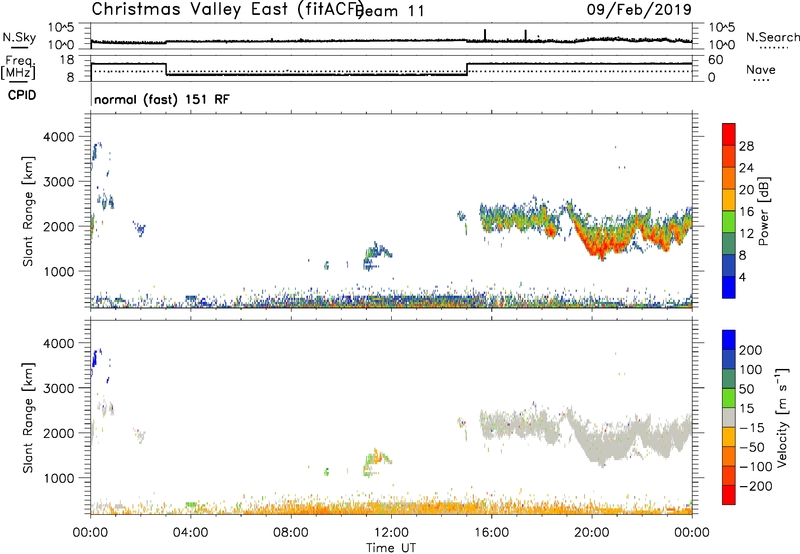The image size is (800, 554).
Task: Click the 08:00 time tick label
Action: (x=290, y=533)
